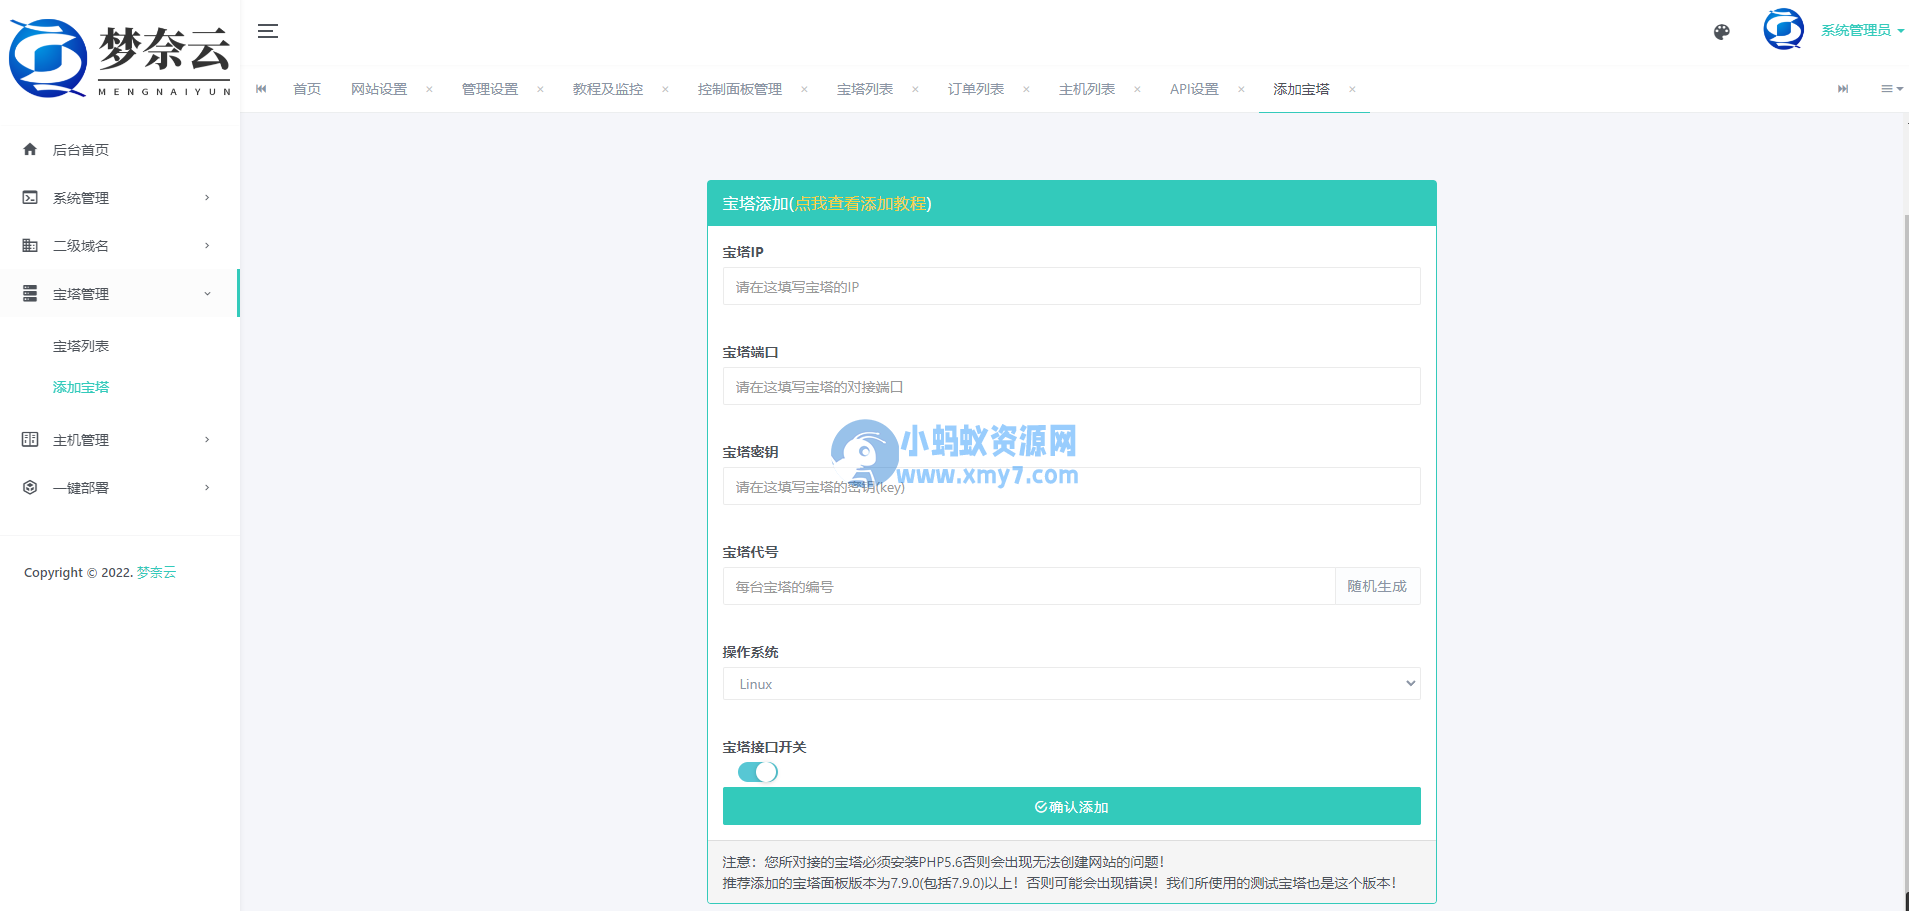Click the 系统管理 terminal icon in sidebar
This screenshot has height=911, width=1909.
[29, 197]
